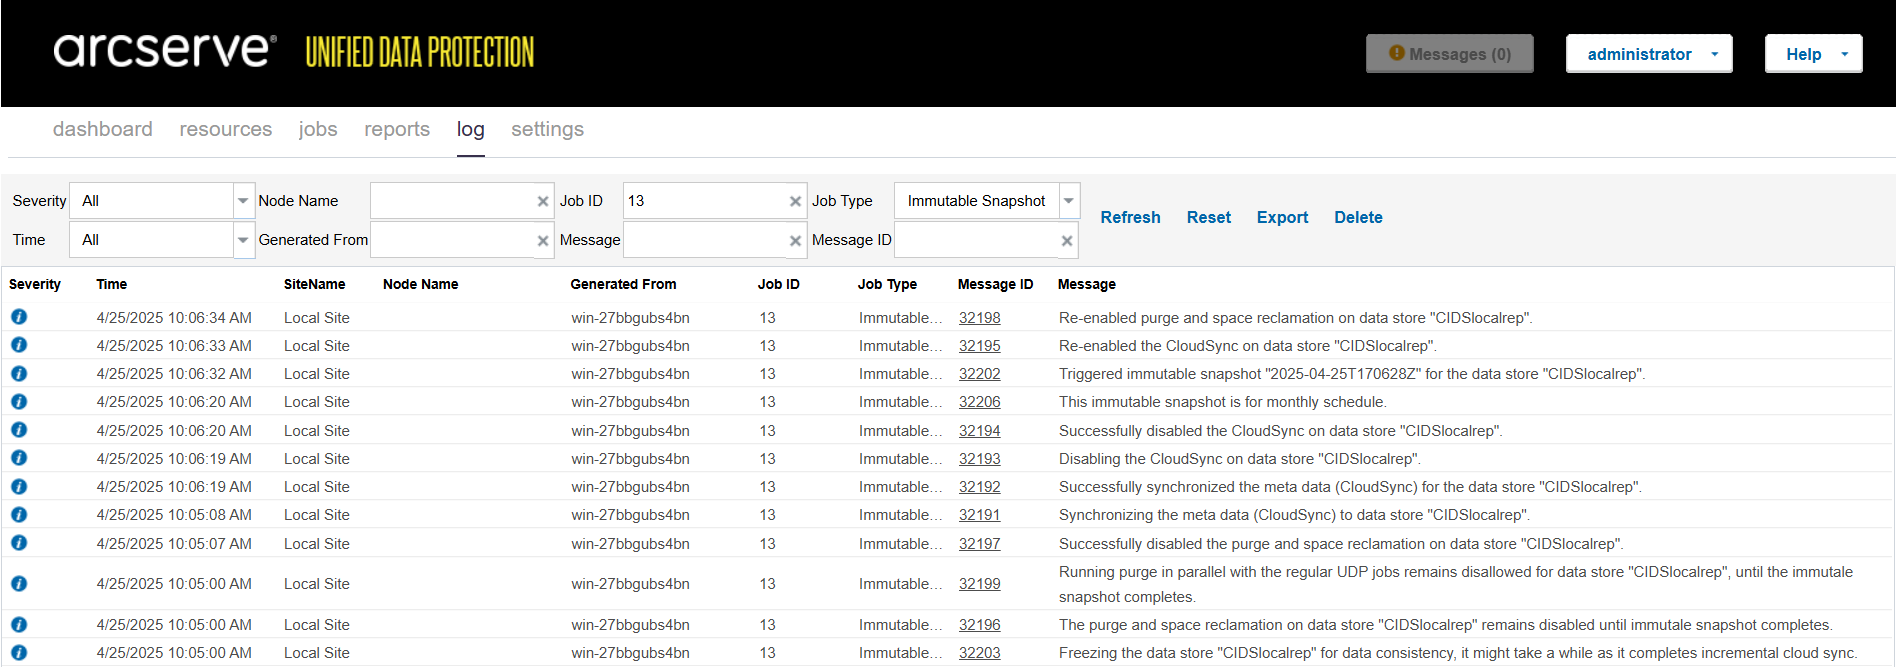Clear the Node Name filter field
The height and width of the screenshot is (667, 1896).
[543, 201]
